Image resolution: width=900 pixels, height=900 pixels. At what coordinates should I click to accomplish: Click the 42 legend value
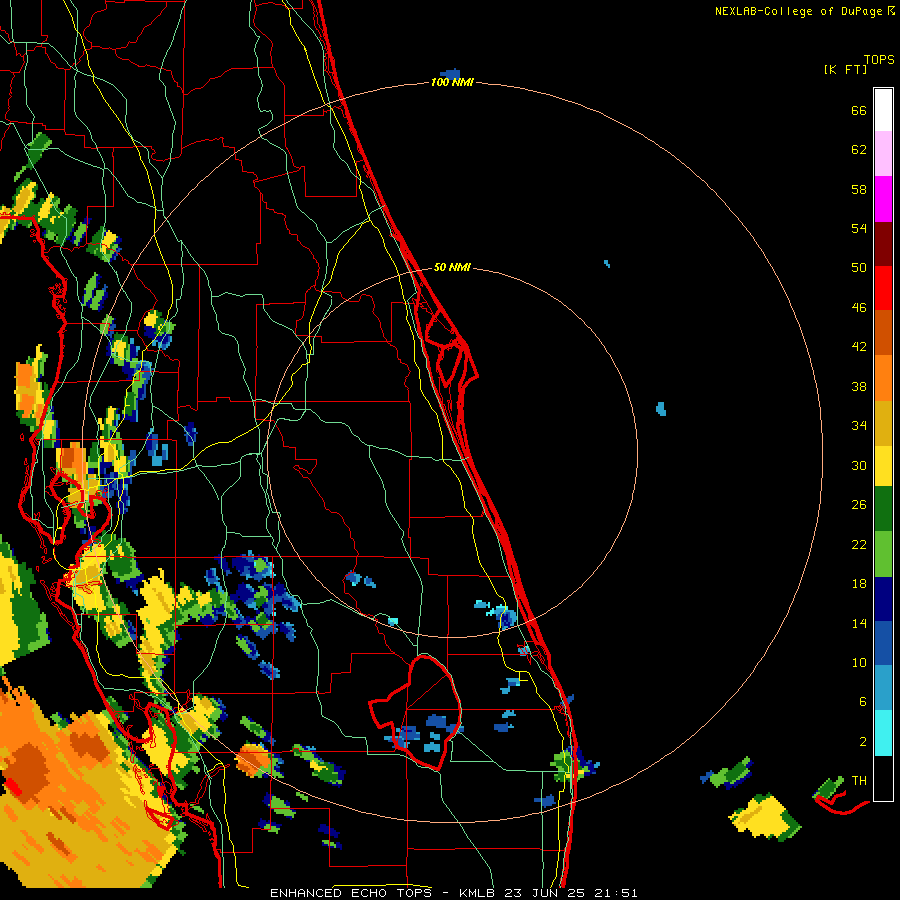click(859, 347)
